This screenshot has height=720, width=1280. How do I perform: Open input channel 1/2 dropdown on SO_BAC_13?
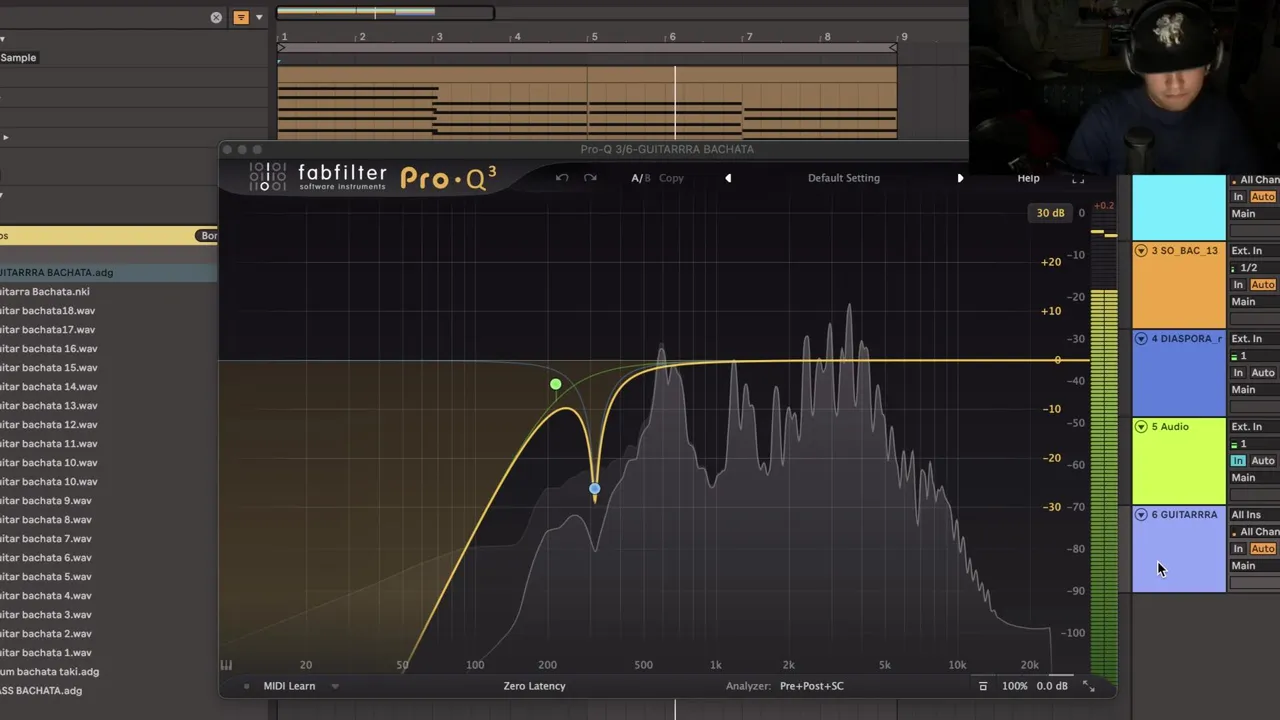(x=1254, y=268)
